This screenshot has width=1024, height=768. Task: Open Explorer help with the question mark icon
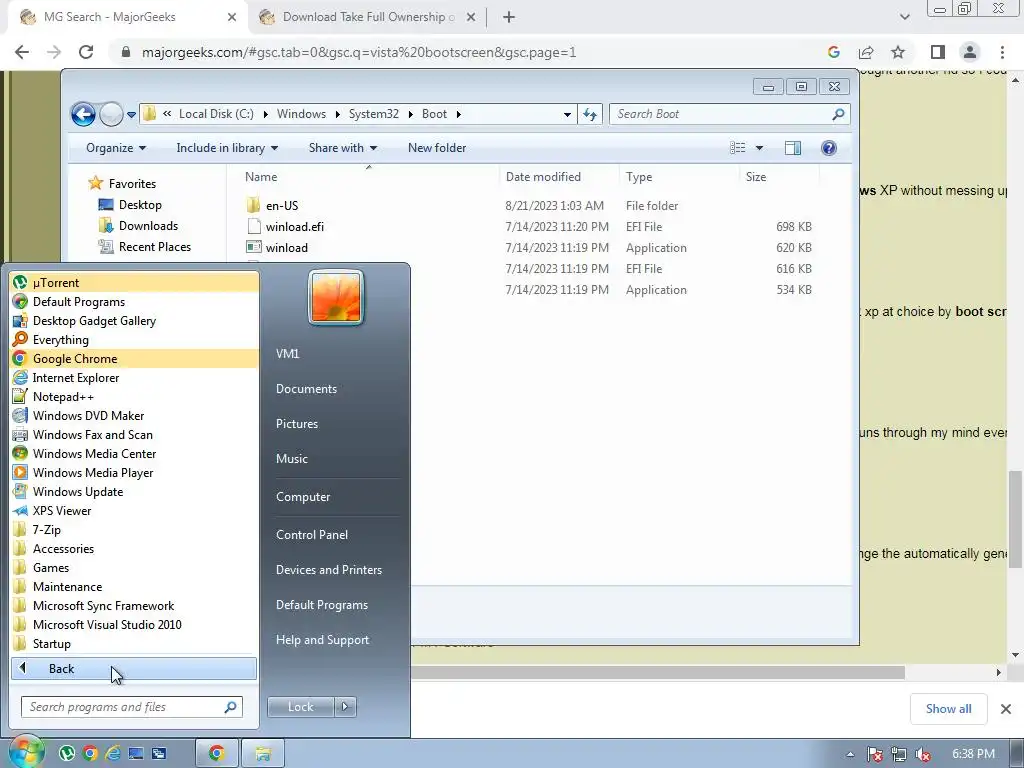[x=829, y=148]
